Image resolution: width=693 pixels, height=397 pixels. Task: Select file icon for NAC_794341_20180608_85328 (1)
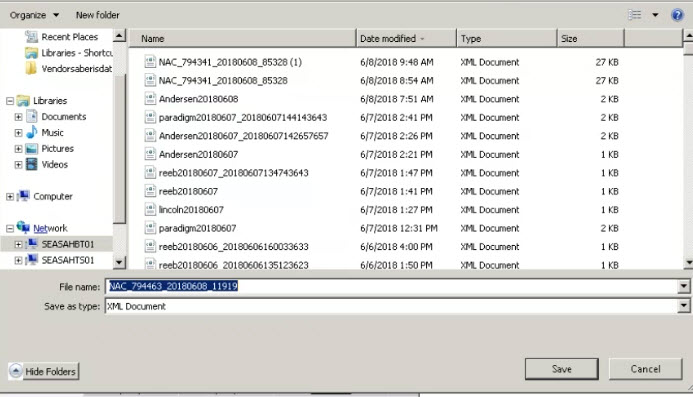click(x=150, y=62)
